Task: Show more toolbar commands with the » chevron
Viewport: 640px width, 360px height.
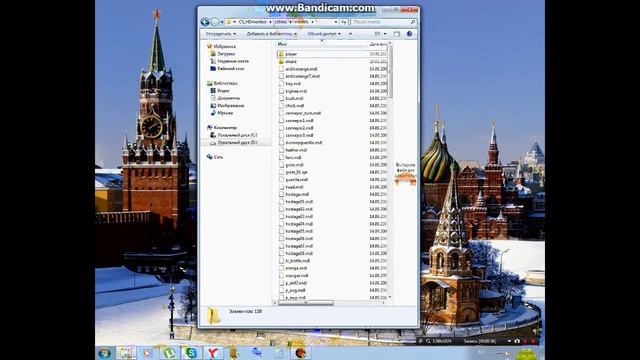Action: coord(350,34)
